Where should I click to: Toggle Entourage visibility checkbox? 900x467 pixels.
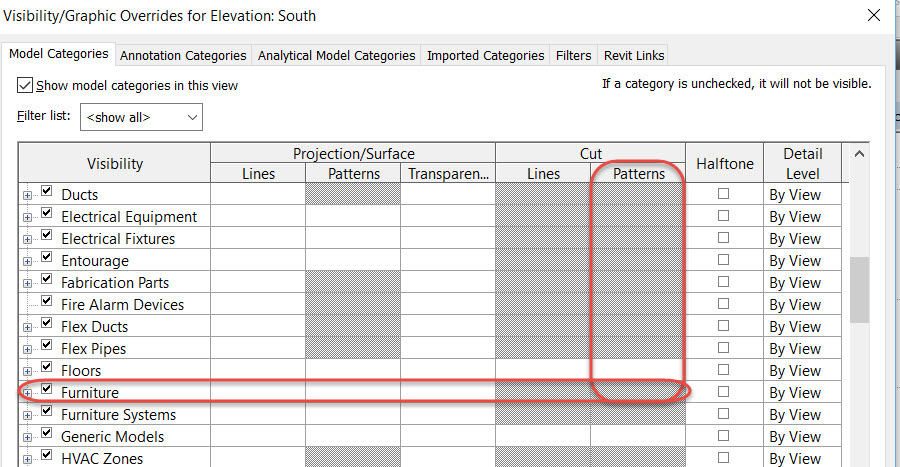coord(46,256)
